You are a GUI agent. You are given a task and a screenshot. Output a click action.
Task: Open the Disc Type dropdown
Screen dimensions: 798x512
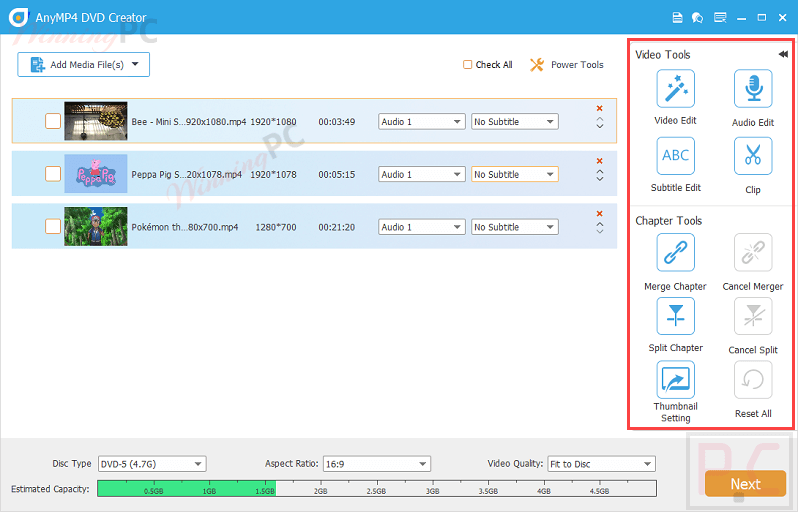coord(152,464)
